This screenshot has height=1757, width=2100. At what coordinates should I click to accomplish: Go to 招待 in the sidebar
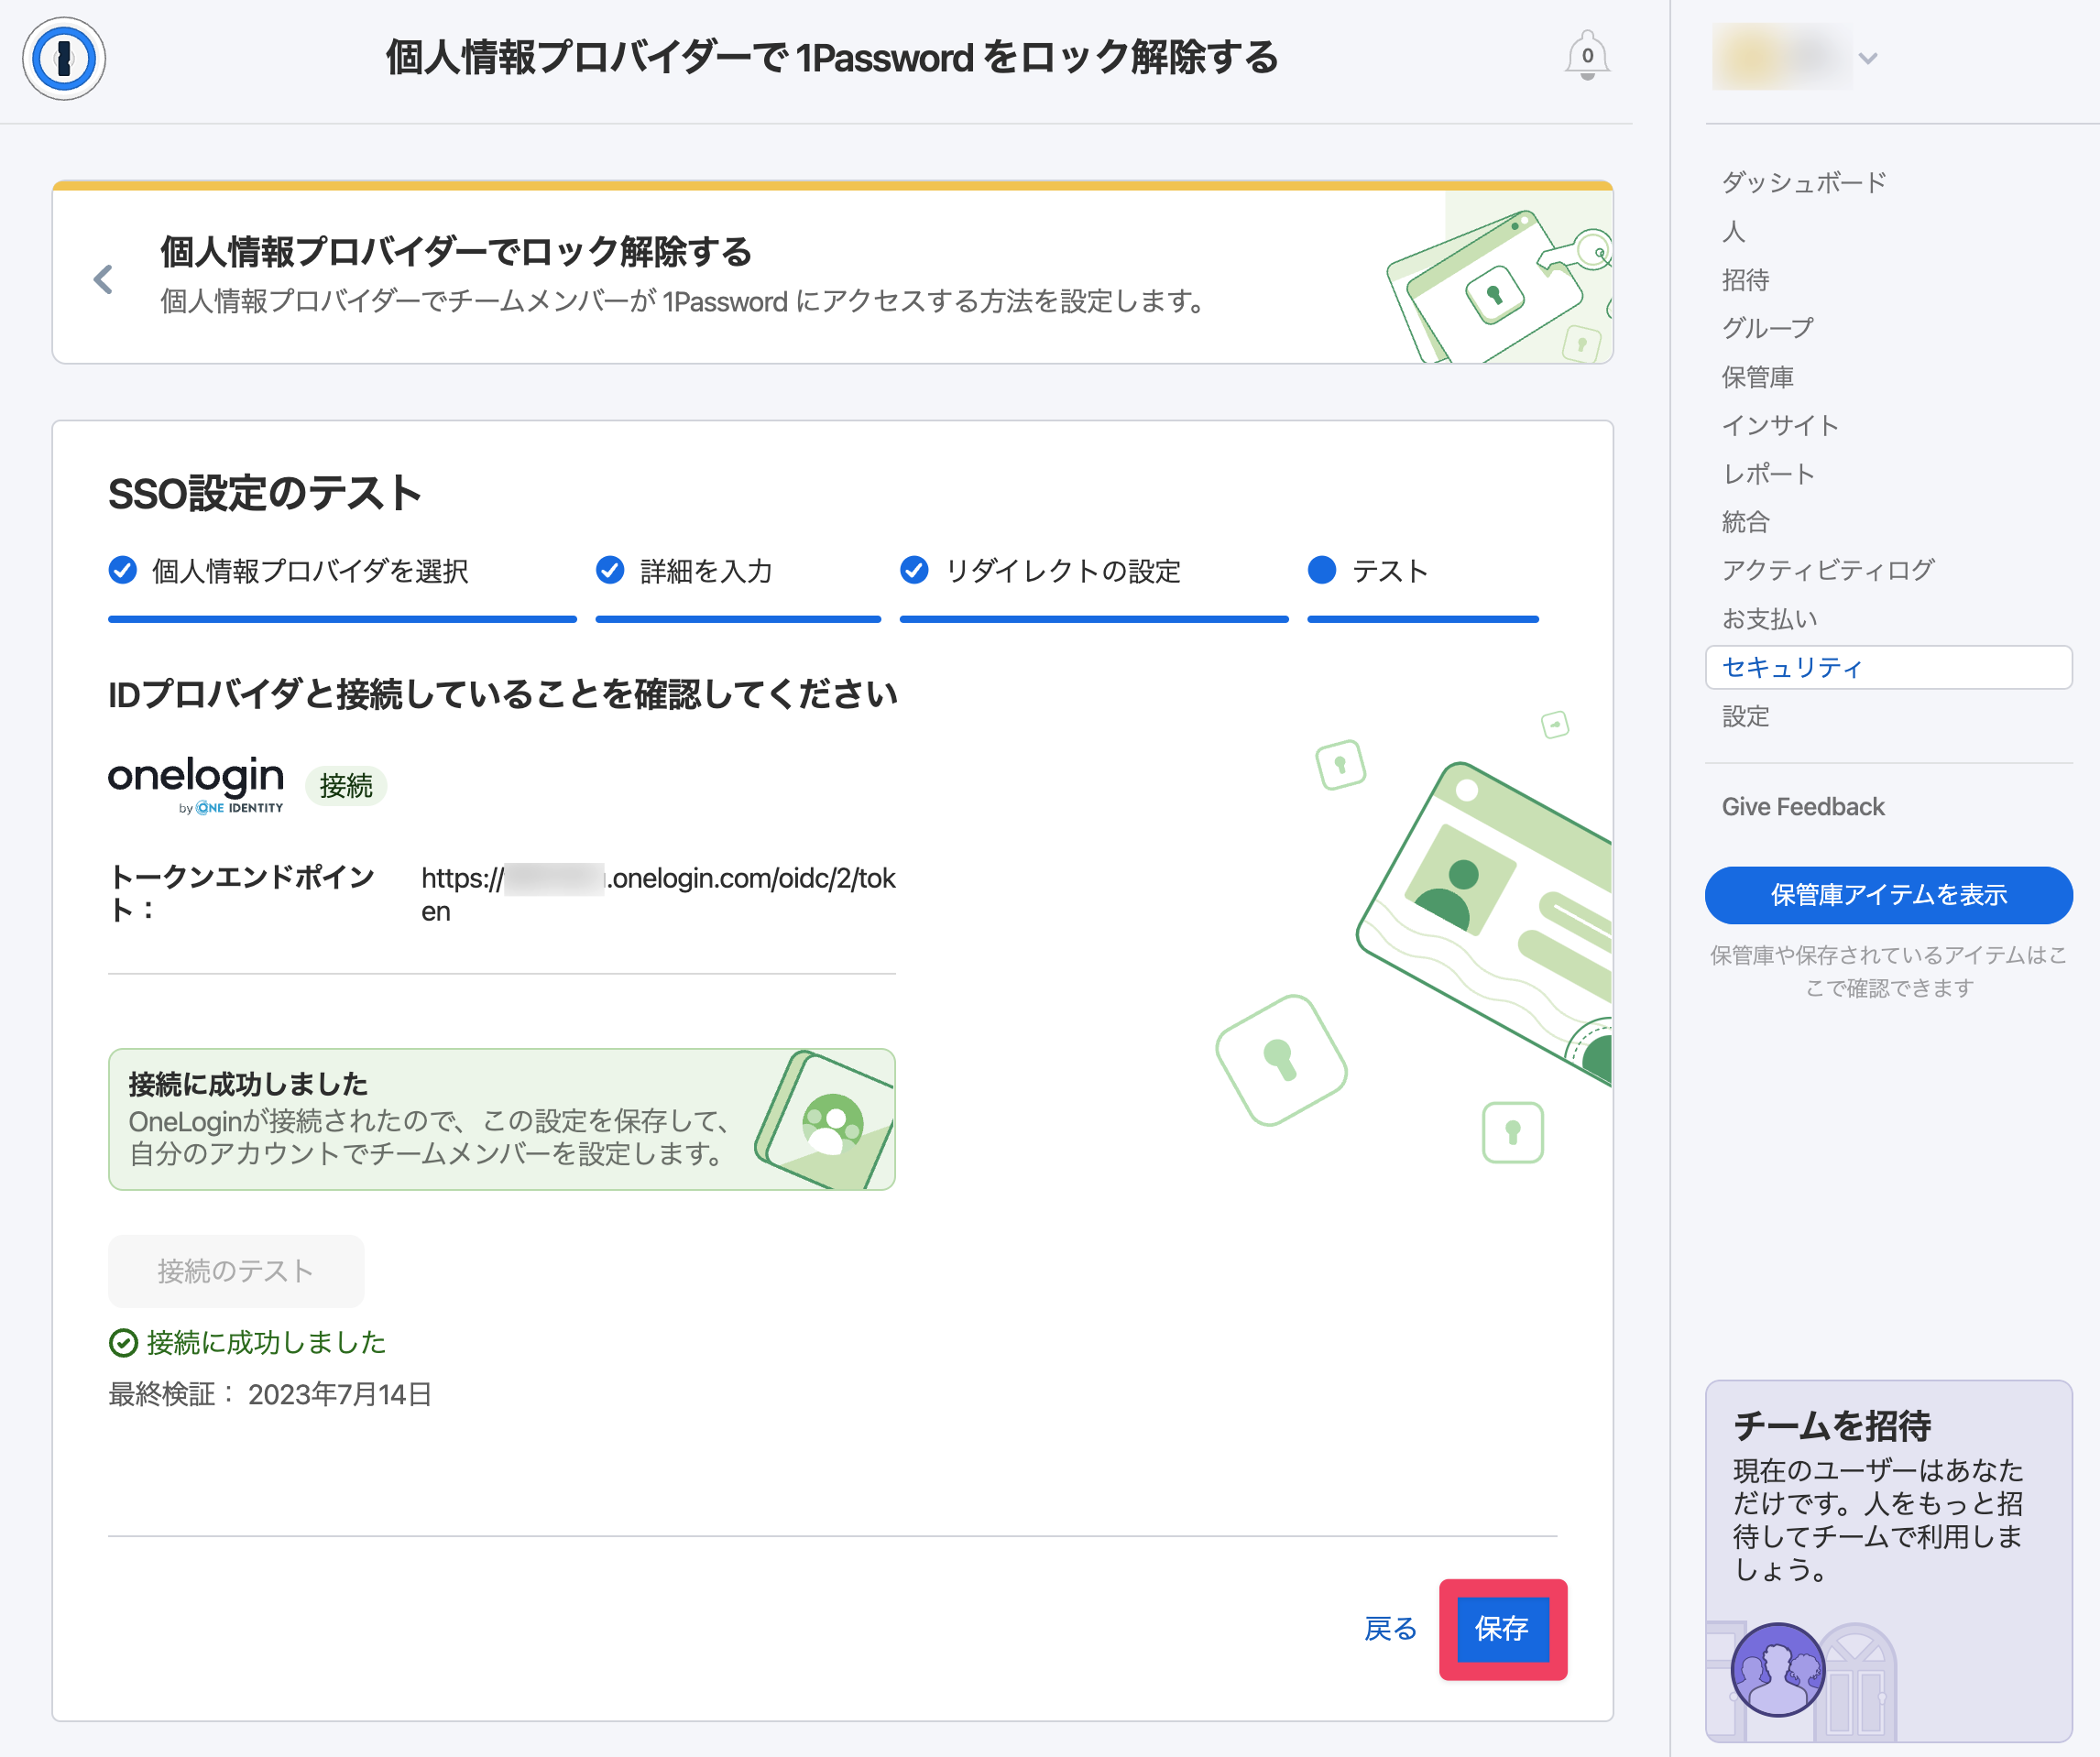pyautogui.click(x=1745, y=280)
